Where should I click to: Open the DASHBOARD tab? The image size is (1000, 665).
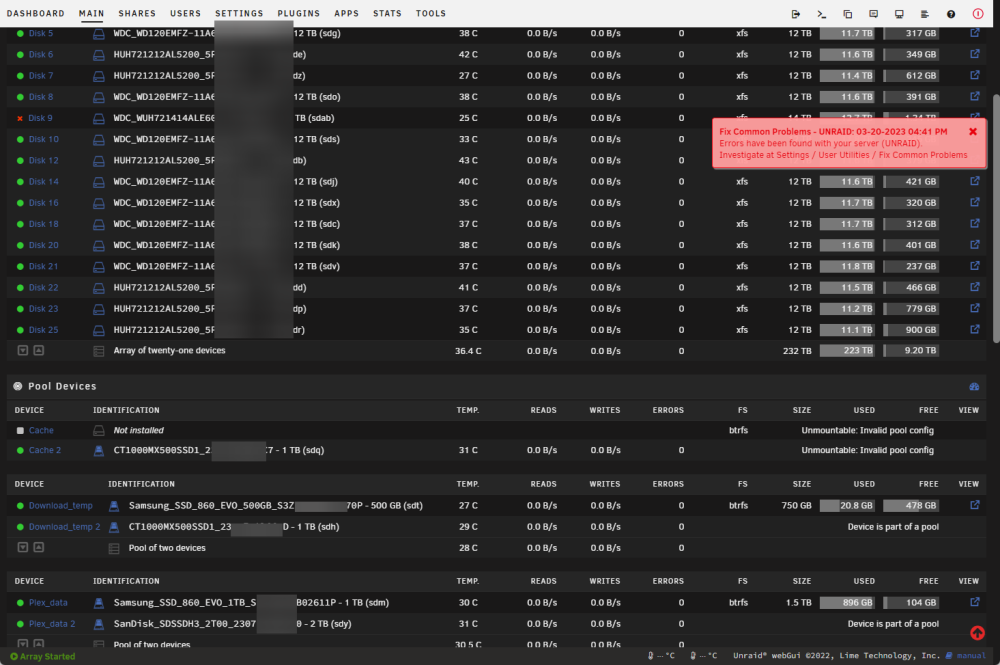pyautogui.click(x=36, y=13)
